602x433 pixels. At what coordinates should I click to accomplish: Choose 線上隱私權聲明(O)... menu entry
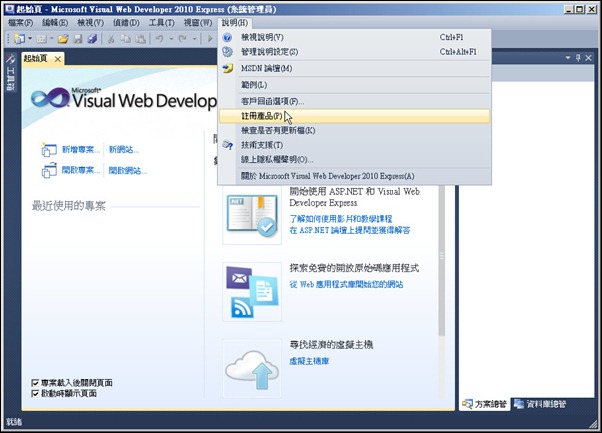tap(355, 160)
